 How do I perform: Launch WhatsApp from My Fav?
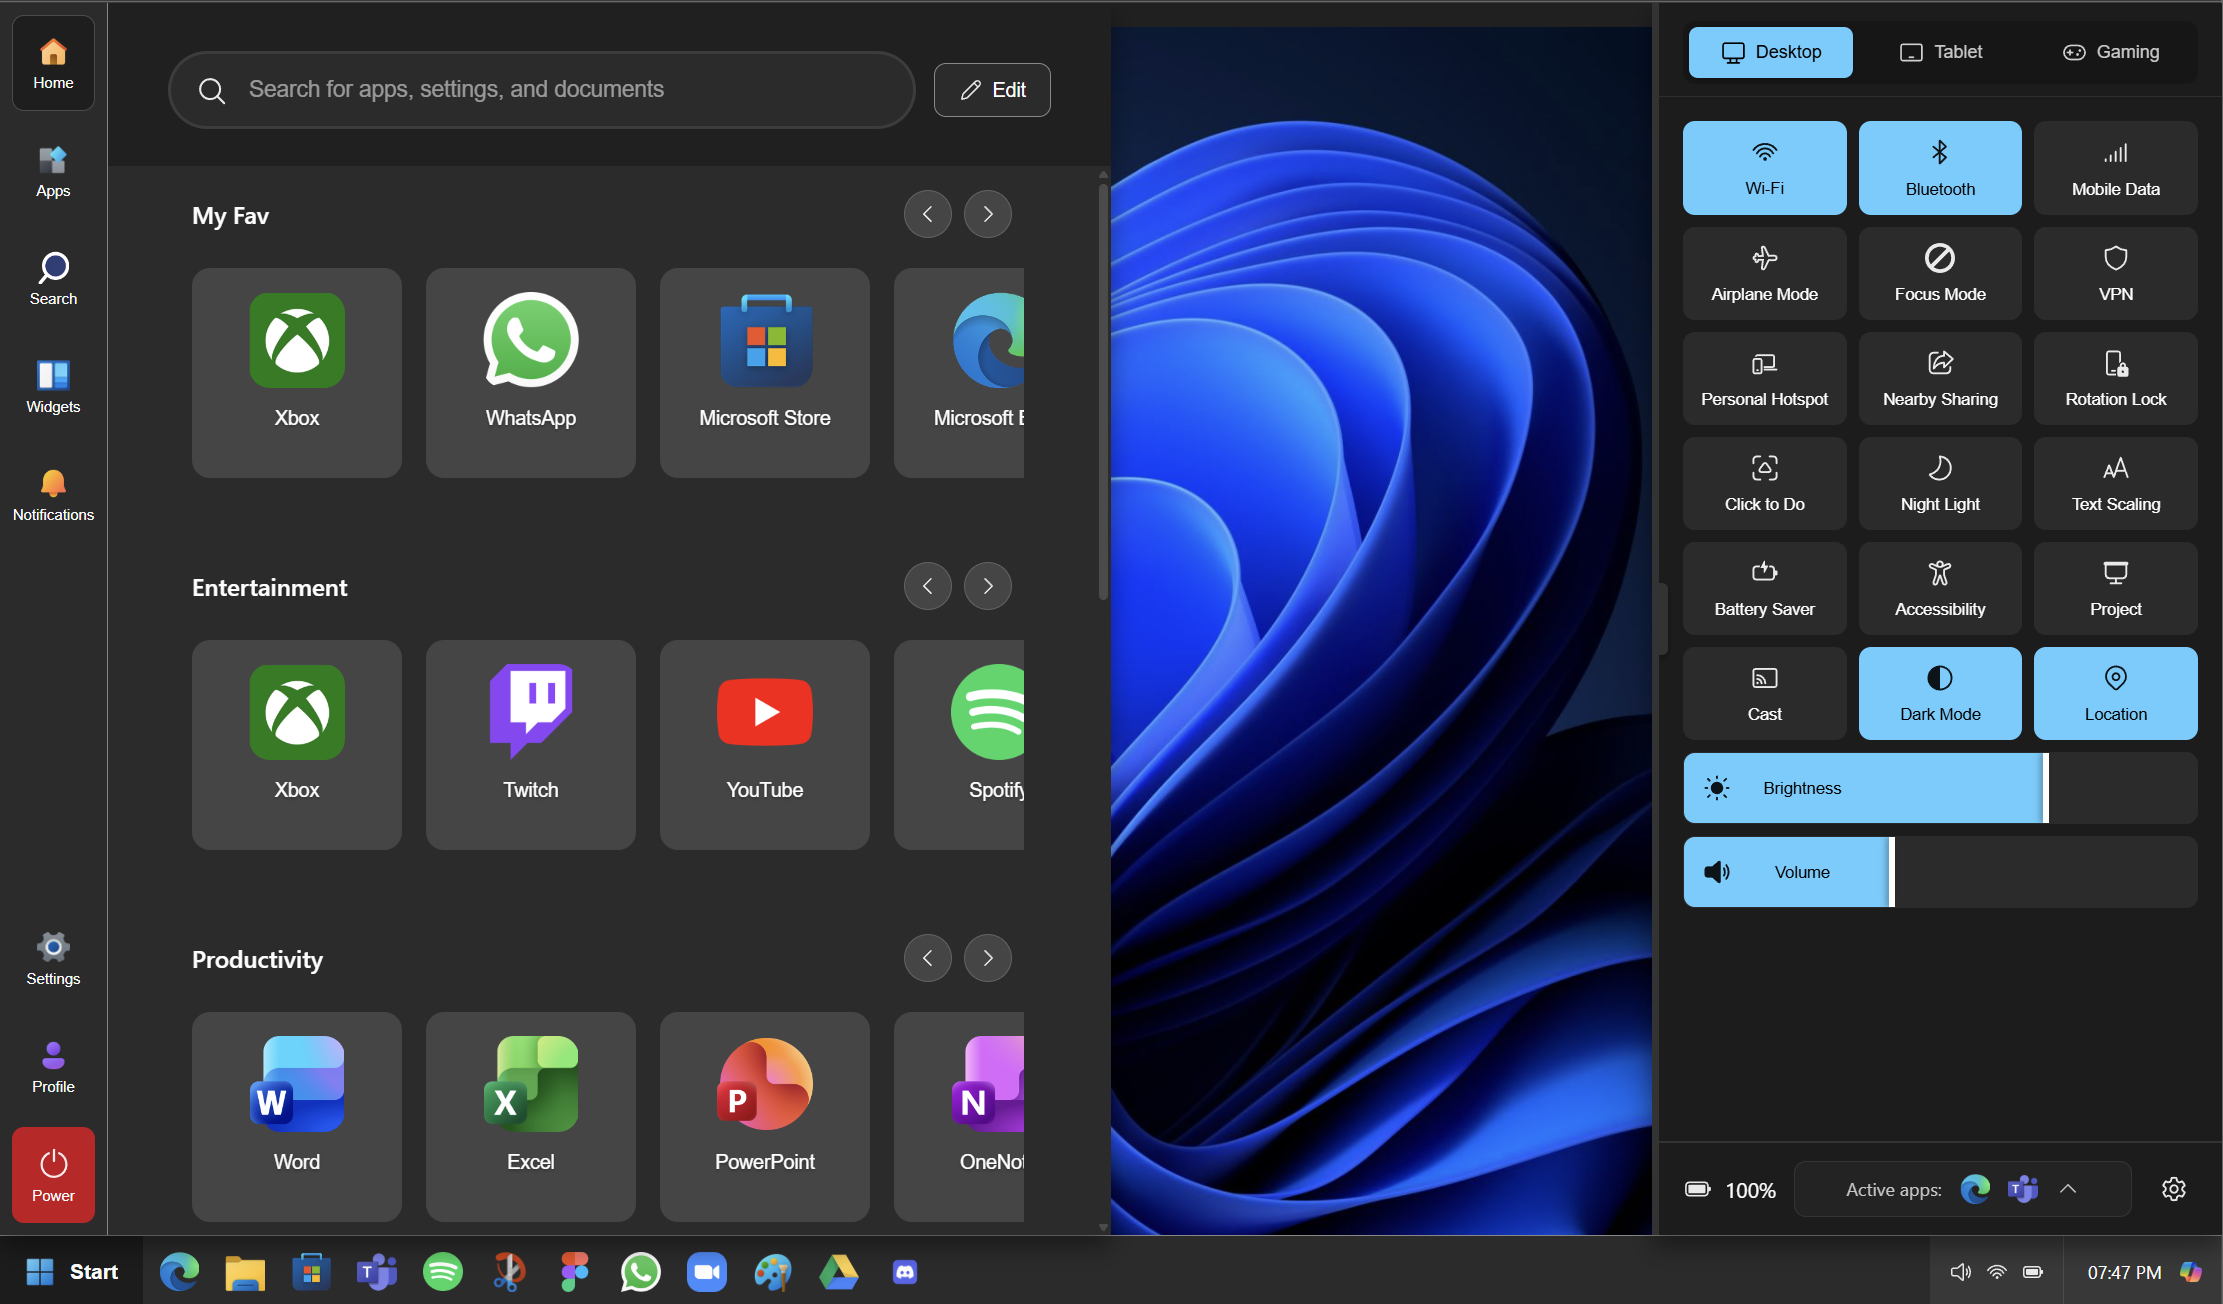pos(530,372)
